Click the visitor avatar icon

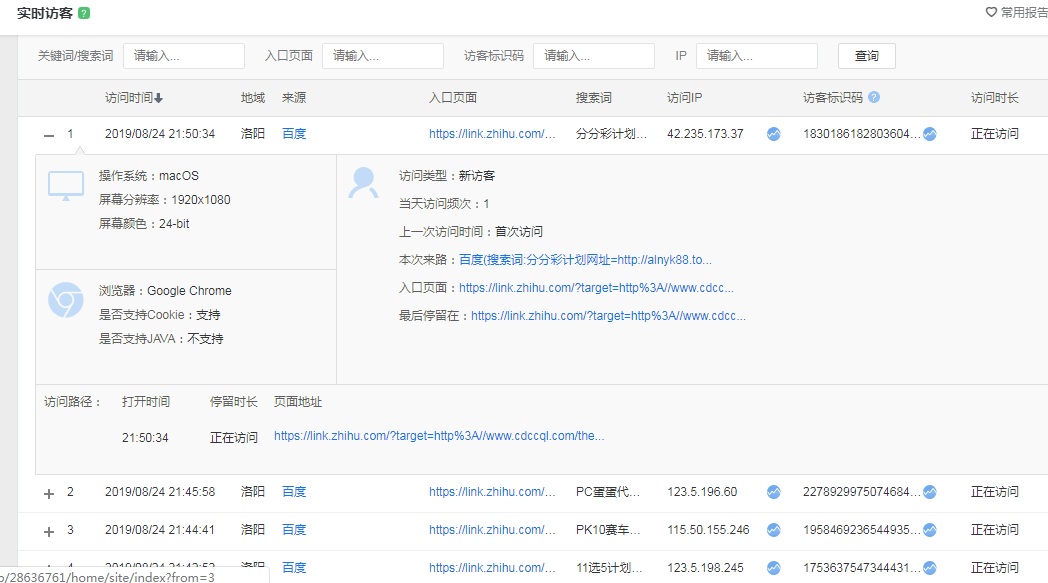coord(364,183)
